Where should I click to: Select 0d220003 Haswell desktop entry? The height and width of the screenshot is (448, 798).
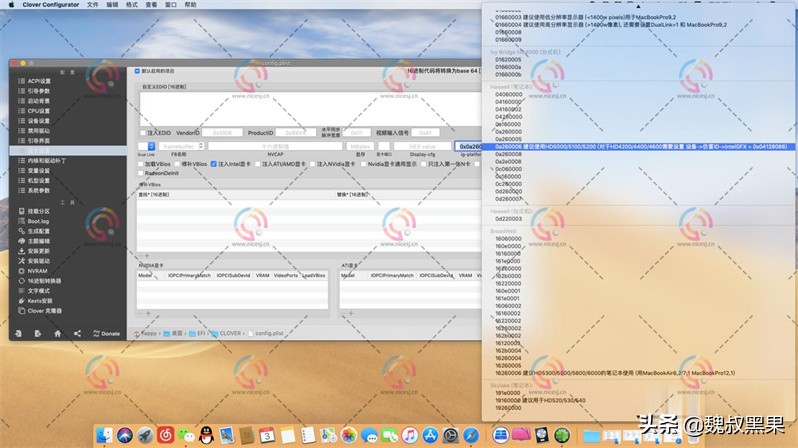coord(508,219)
